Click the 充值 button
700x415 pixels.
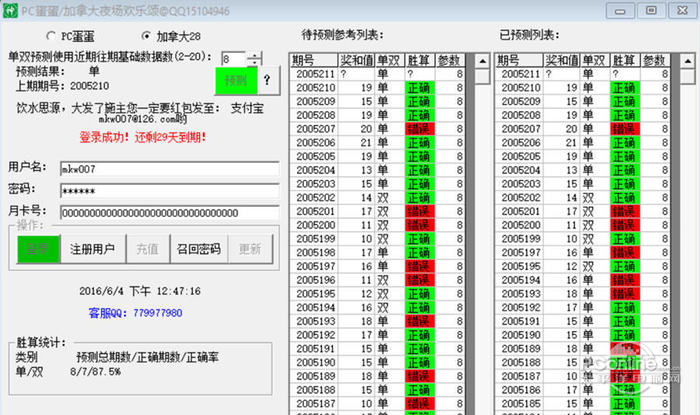pyautogui.click(x=148, y=249)
